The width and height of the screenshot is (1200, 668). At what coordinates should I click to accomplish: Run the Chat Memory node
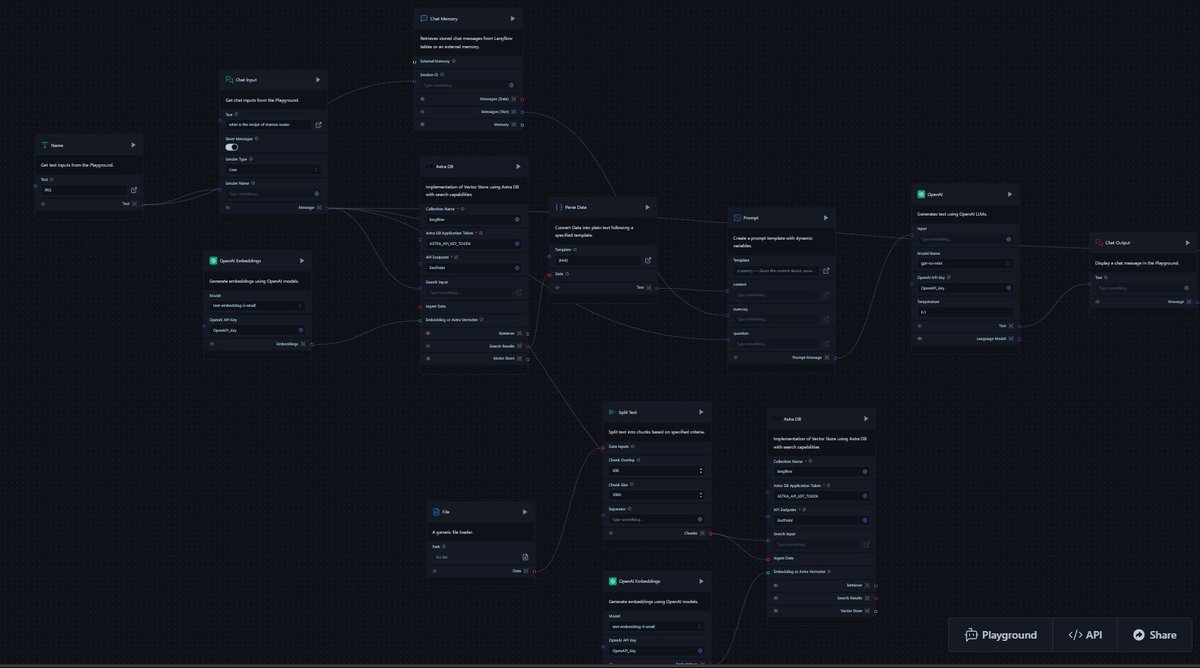[512, 18]
